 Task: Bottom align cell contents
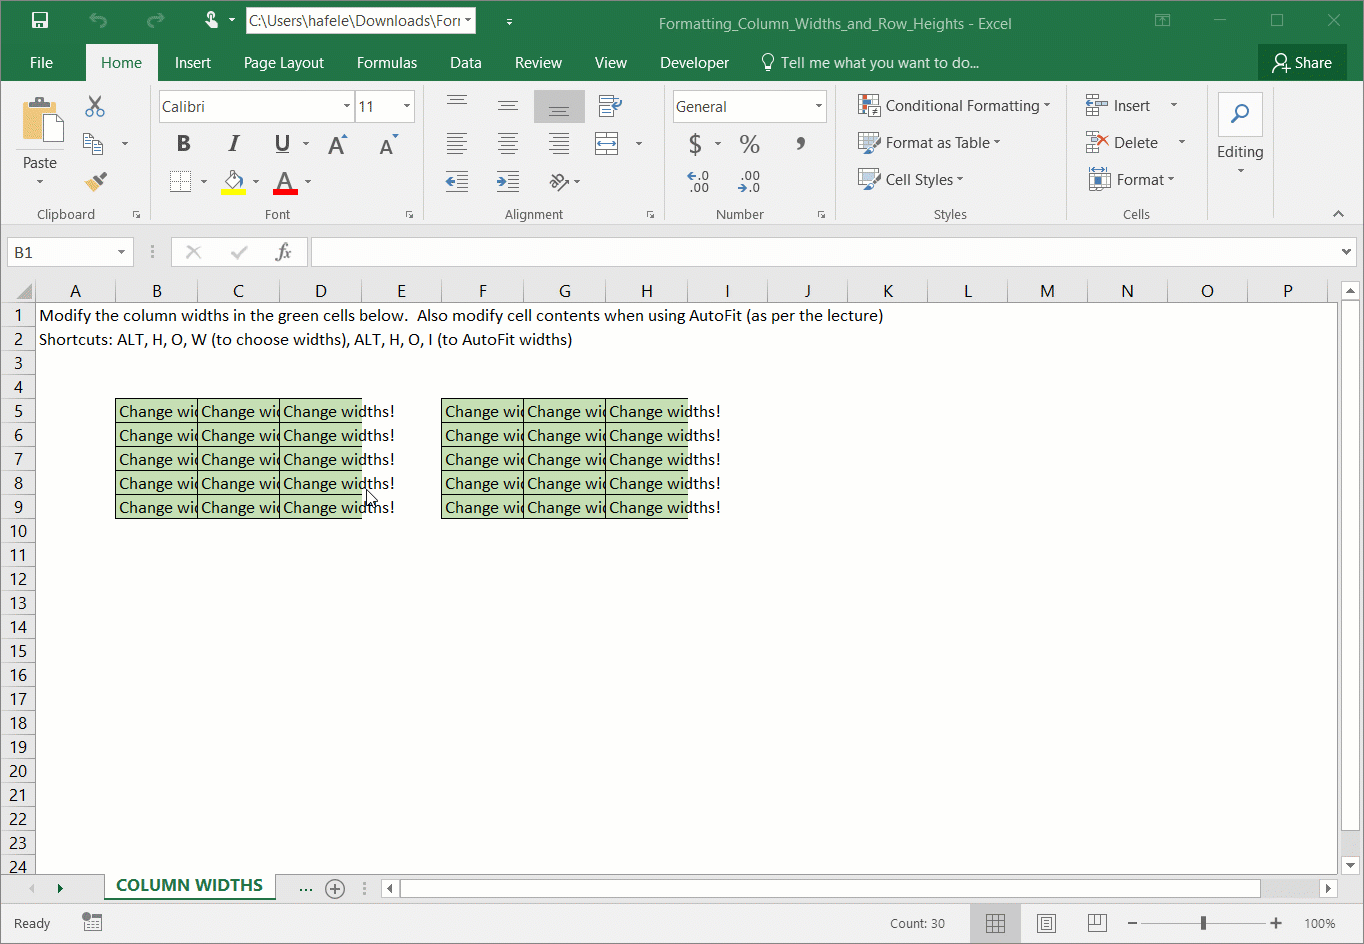(x=559, y=106)
